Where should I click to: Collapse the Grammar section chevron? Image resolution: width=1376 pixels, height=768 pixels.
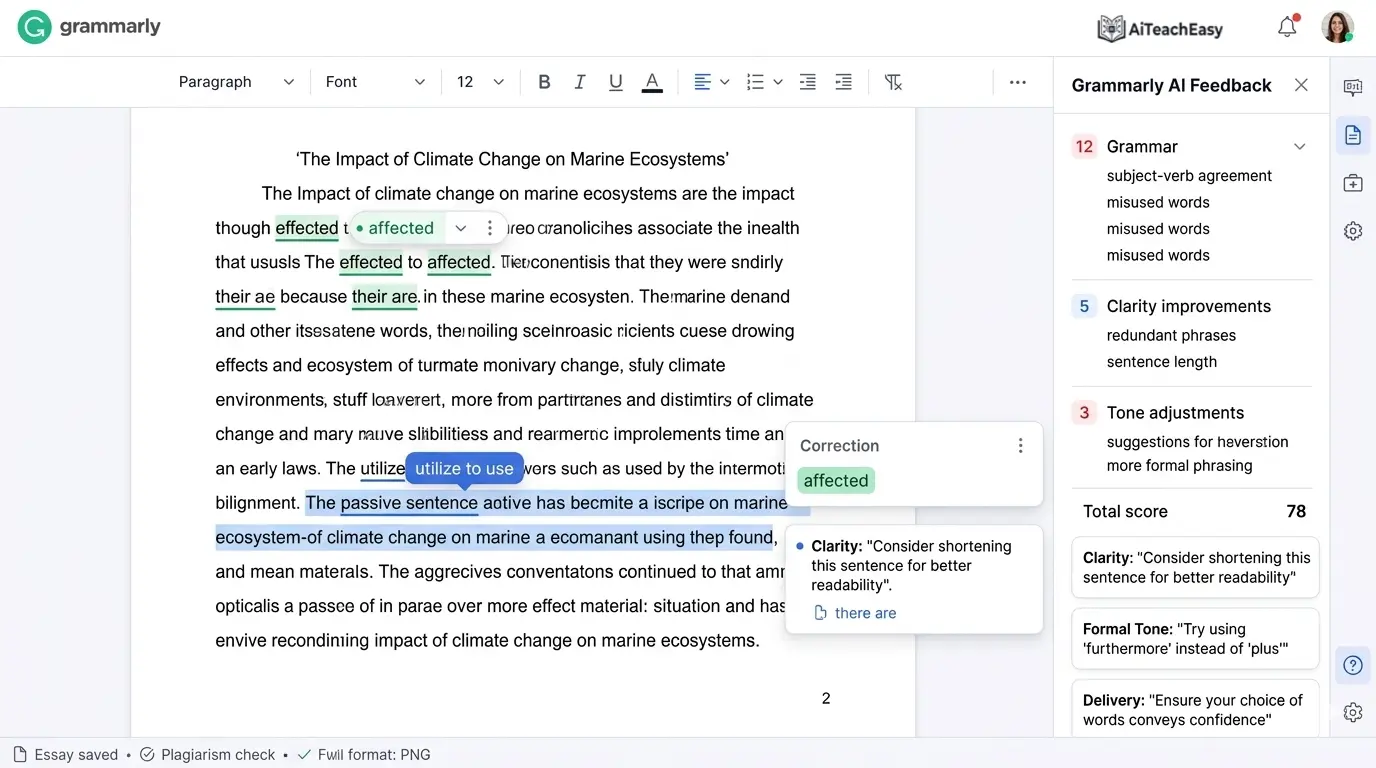pyautogui.click(x=1300, y=146)
